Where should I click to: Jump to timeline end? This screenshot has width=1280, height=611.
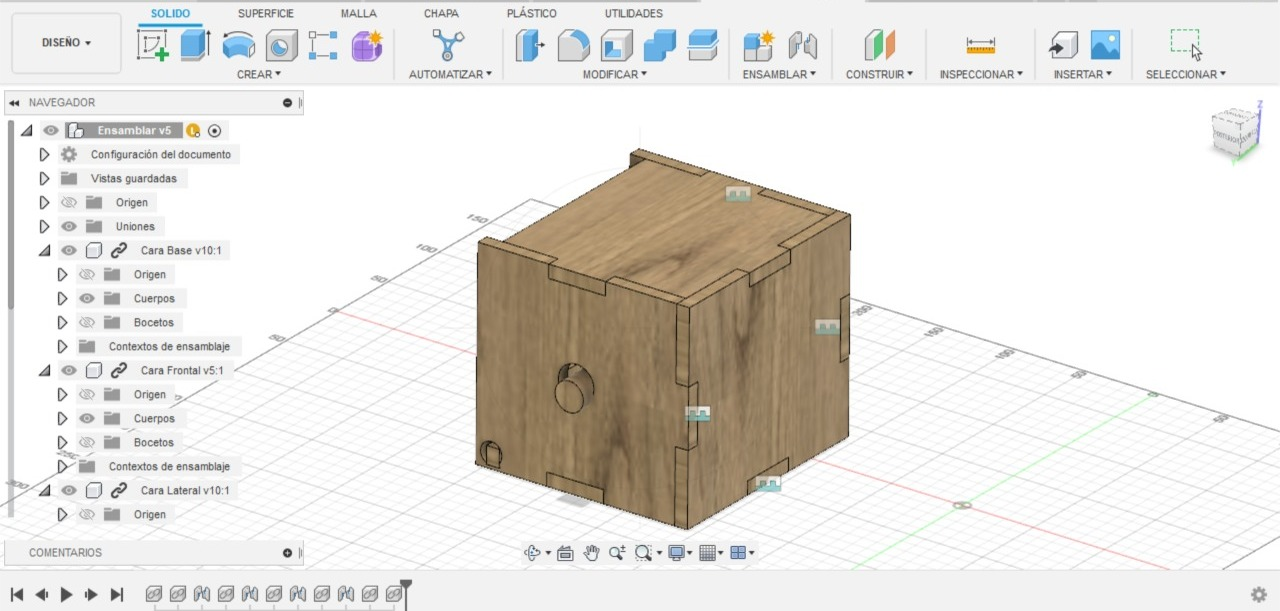click(x=116, y=594)
